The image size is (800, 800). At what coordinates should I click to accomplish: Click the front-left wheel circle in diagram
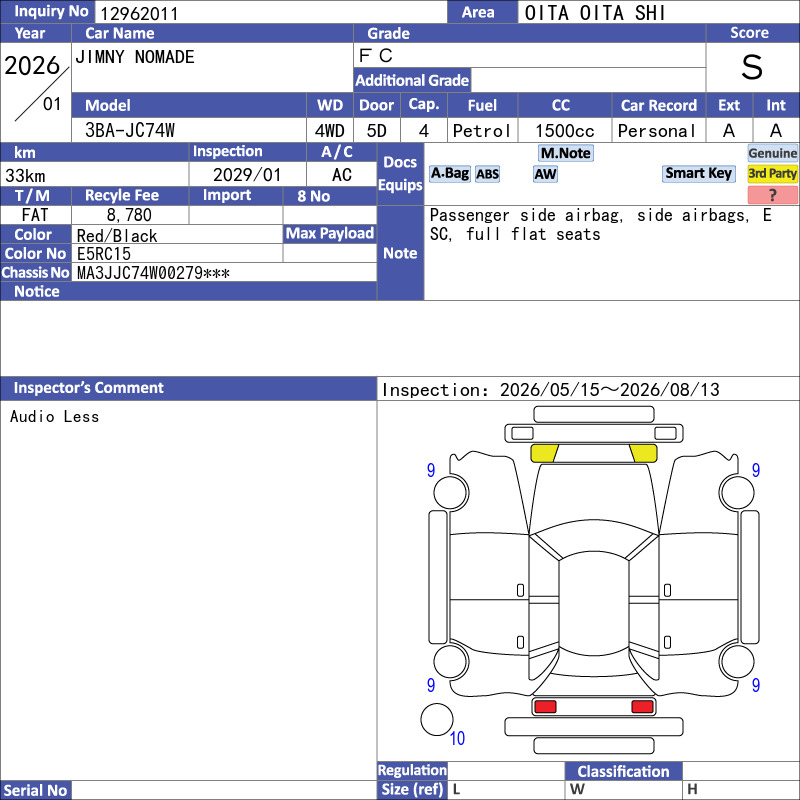click(451, 492)
